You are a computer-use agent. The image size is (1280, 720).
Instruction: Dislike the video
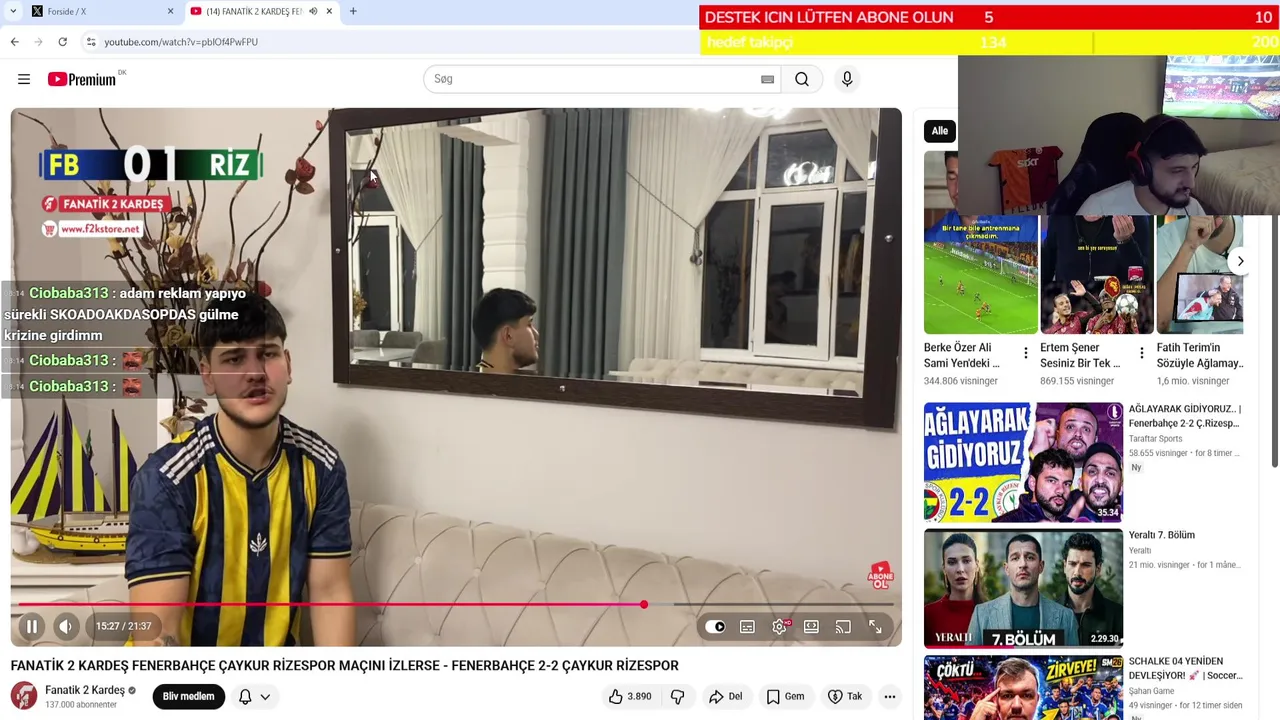(677, 696)
